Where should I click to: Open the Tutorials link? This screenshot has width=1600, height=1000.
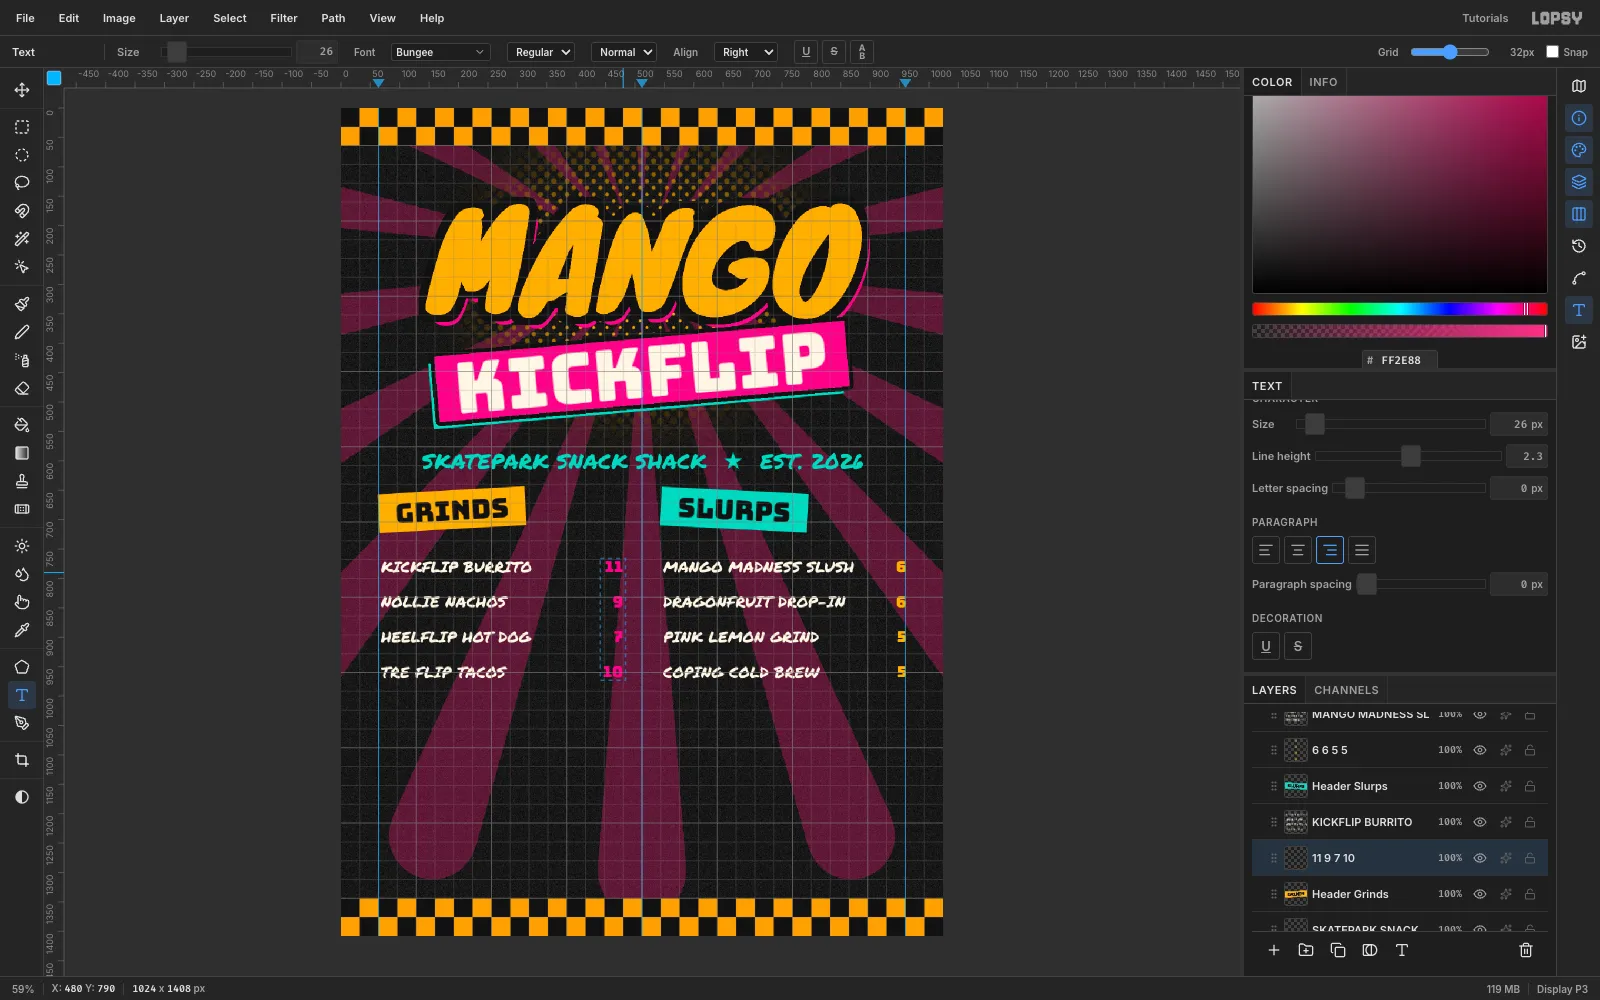click(1485, 18)
